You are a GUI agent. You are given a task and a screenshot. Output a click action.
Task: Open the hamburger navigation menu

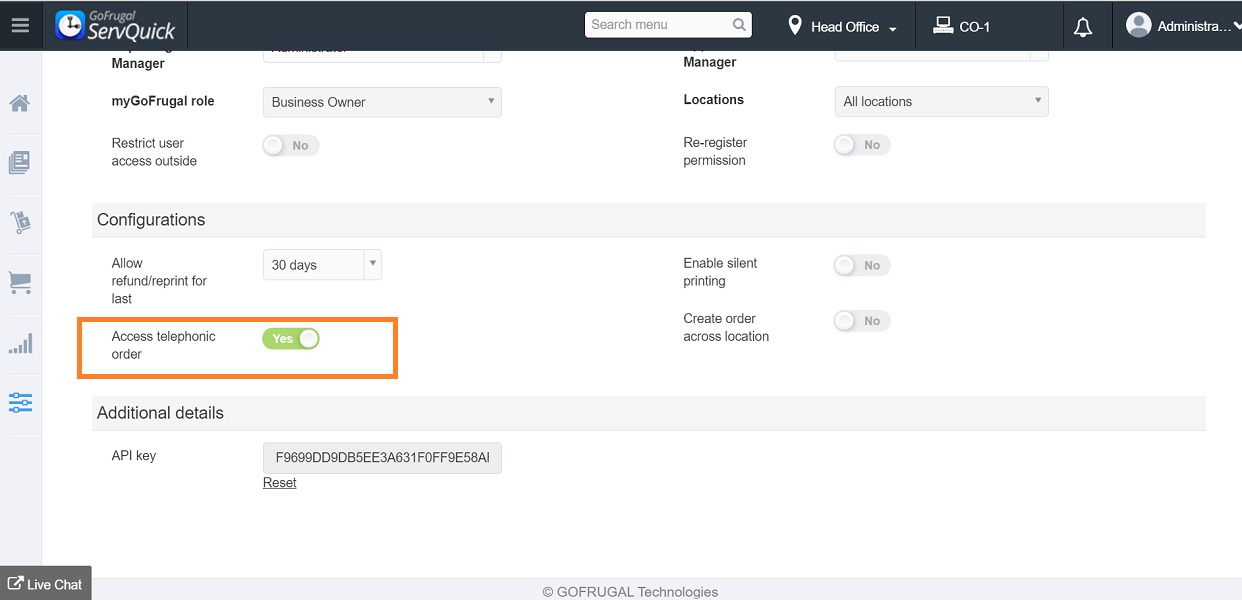tap(20, 26)
